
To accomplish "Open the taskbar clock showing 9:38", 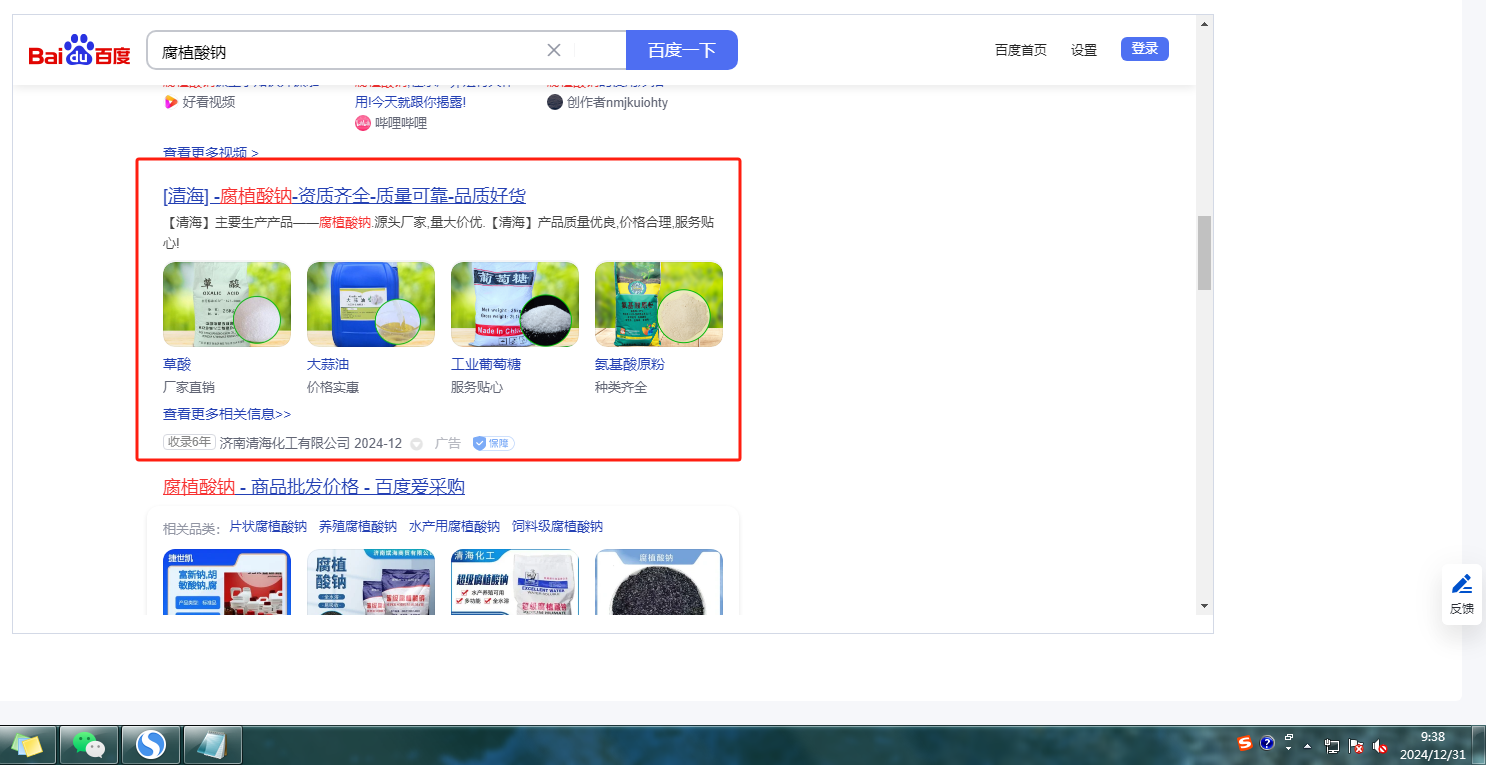I will point(1433,745).
